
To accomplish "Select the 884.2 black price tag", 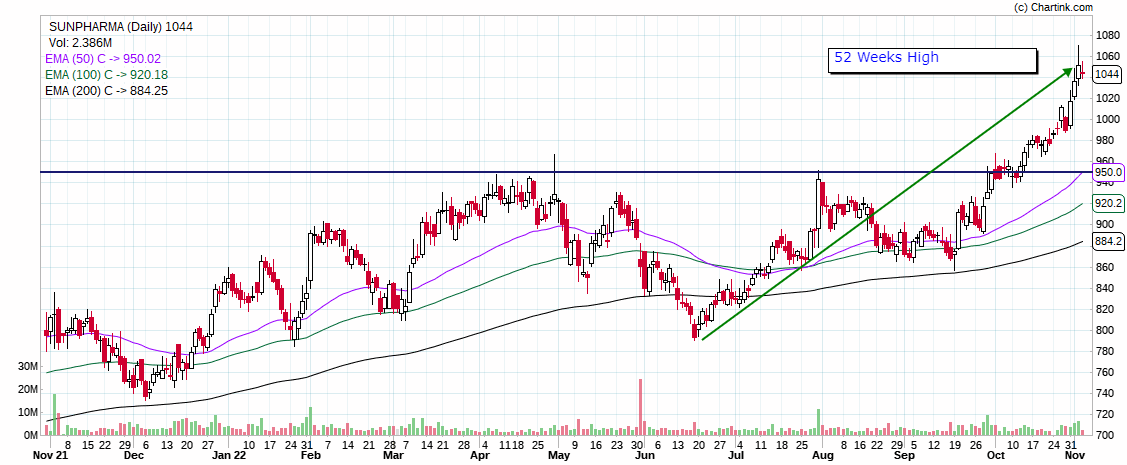I will [1107, 242].
